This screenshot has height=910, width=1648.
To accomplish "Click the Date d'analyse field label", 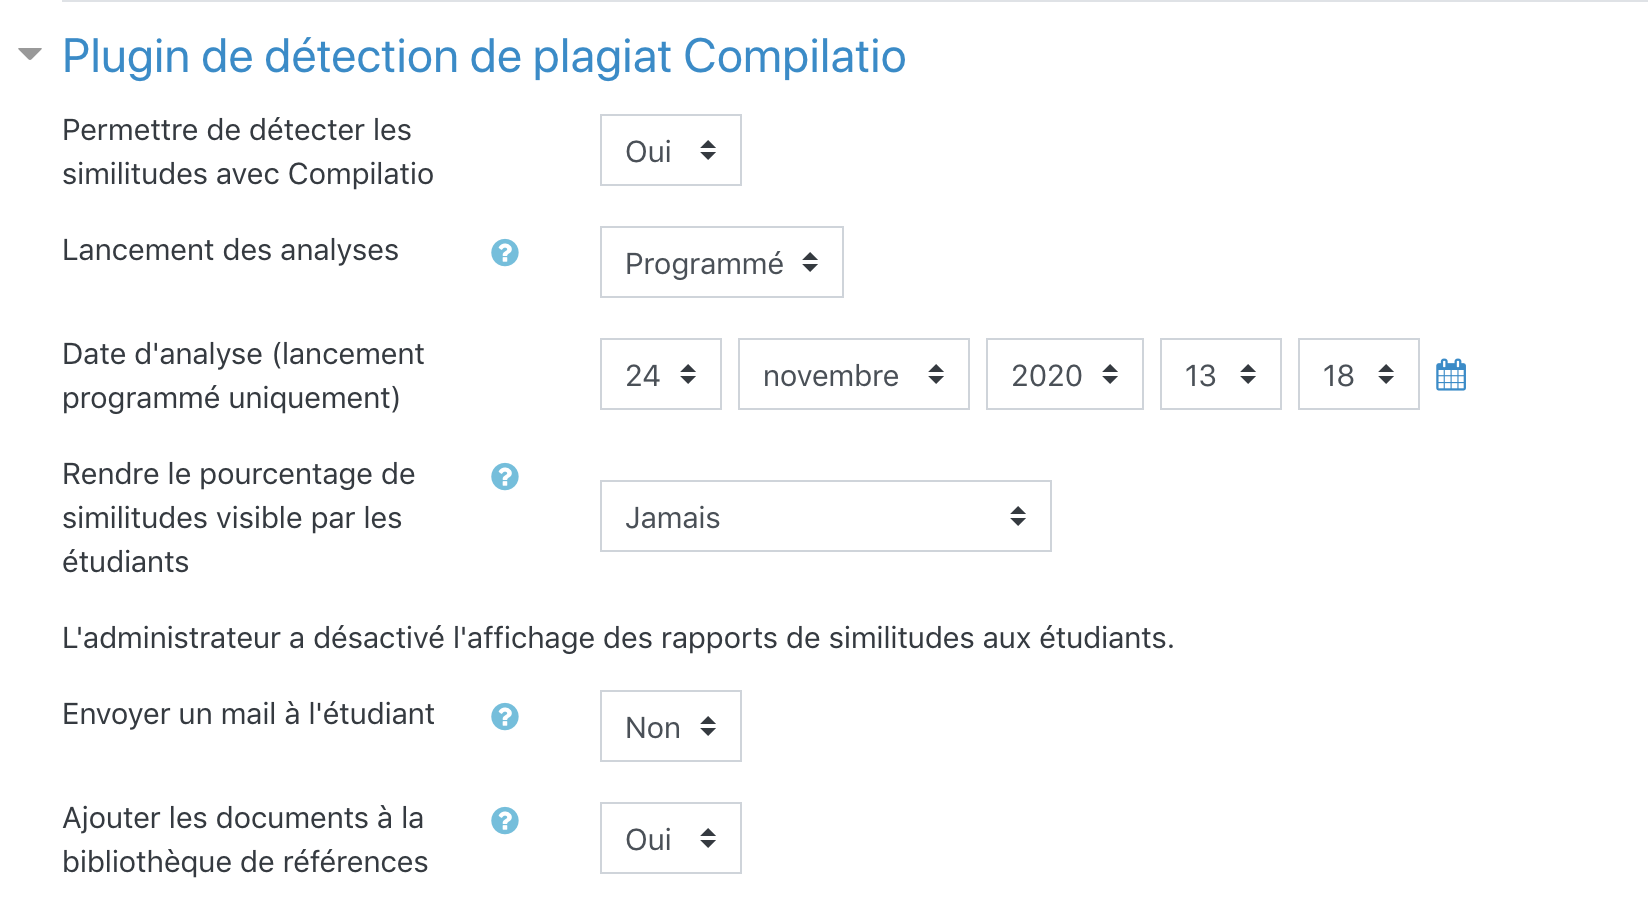I will pos(243,376).
